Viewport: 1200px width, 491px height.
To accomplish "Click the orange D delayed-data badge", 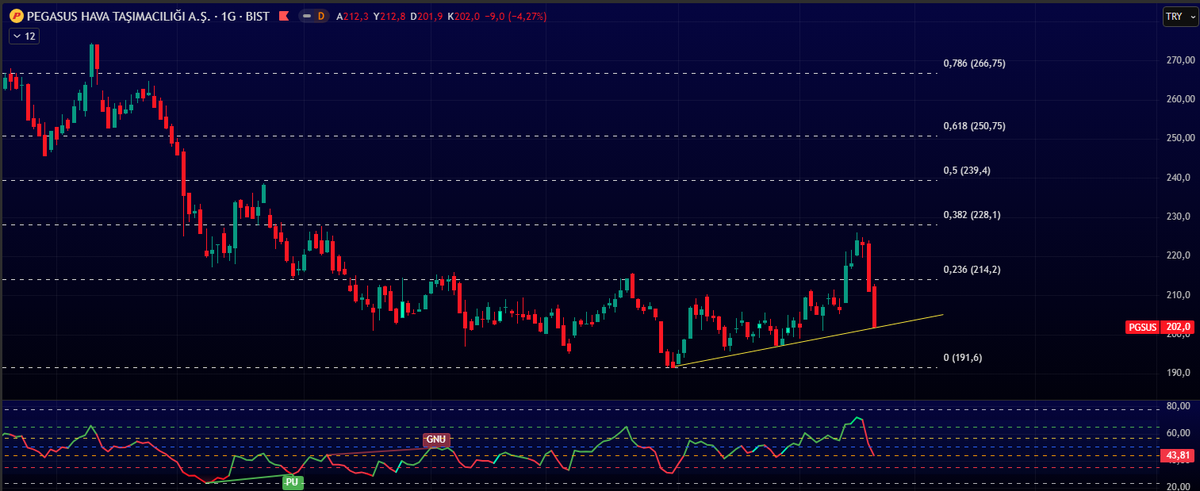I will point(320,16).
